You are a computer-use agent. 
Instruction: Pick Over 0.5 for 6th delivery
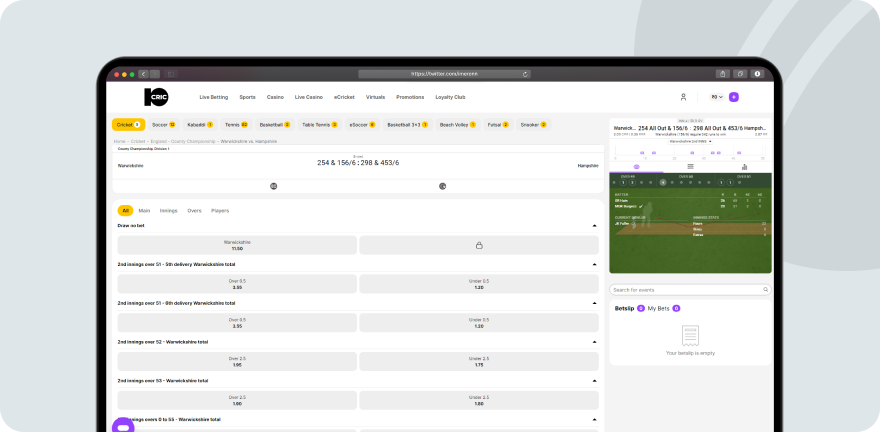coord(237,323)
